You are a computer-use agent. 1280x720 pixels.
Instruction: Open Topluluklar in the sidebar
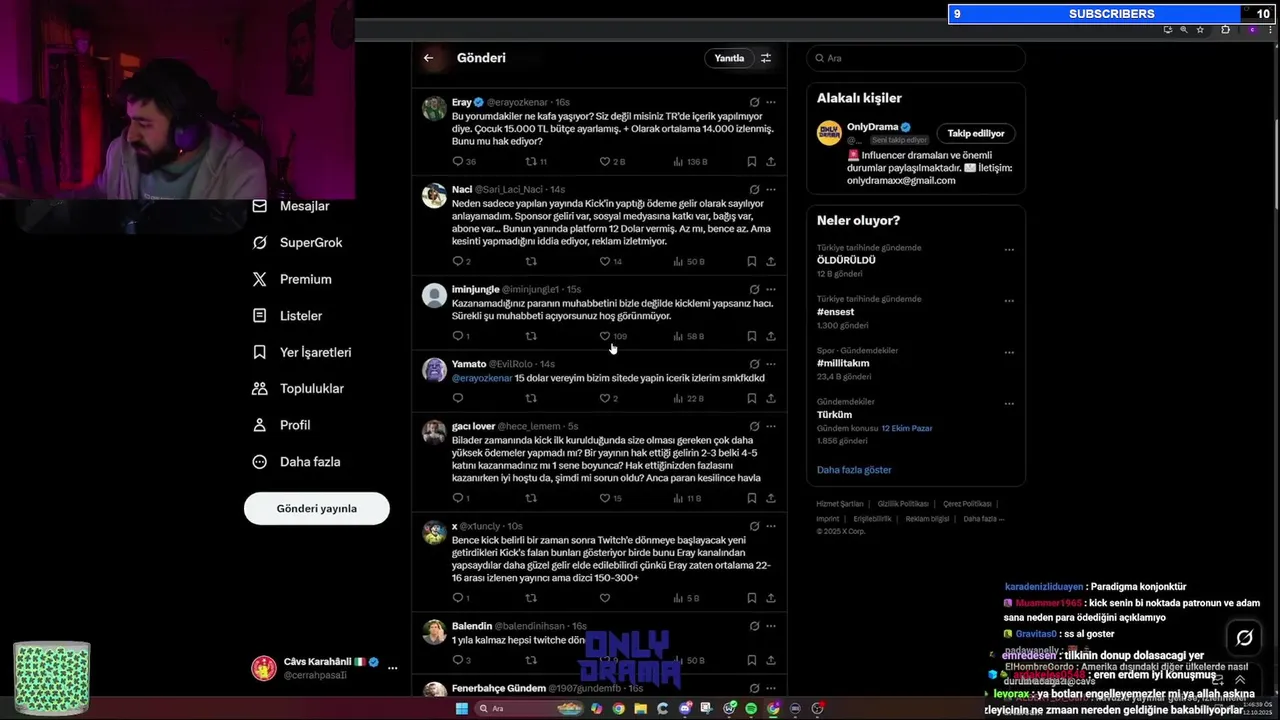(298, 389)
